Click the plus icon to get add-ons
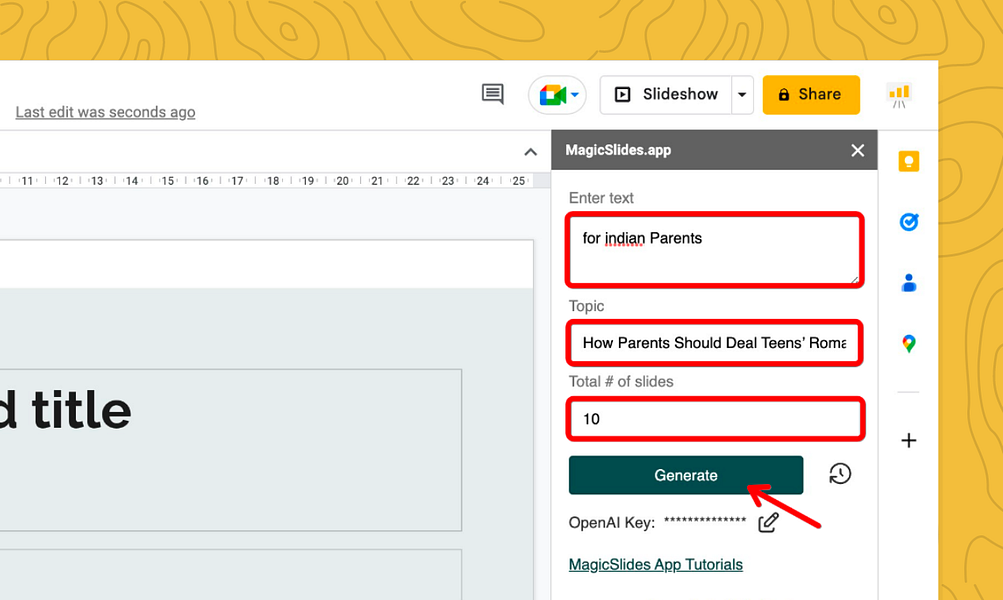This screenshot has height=600, width=1003. point(909,441)
